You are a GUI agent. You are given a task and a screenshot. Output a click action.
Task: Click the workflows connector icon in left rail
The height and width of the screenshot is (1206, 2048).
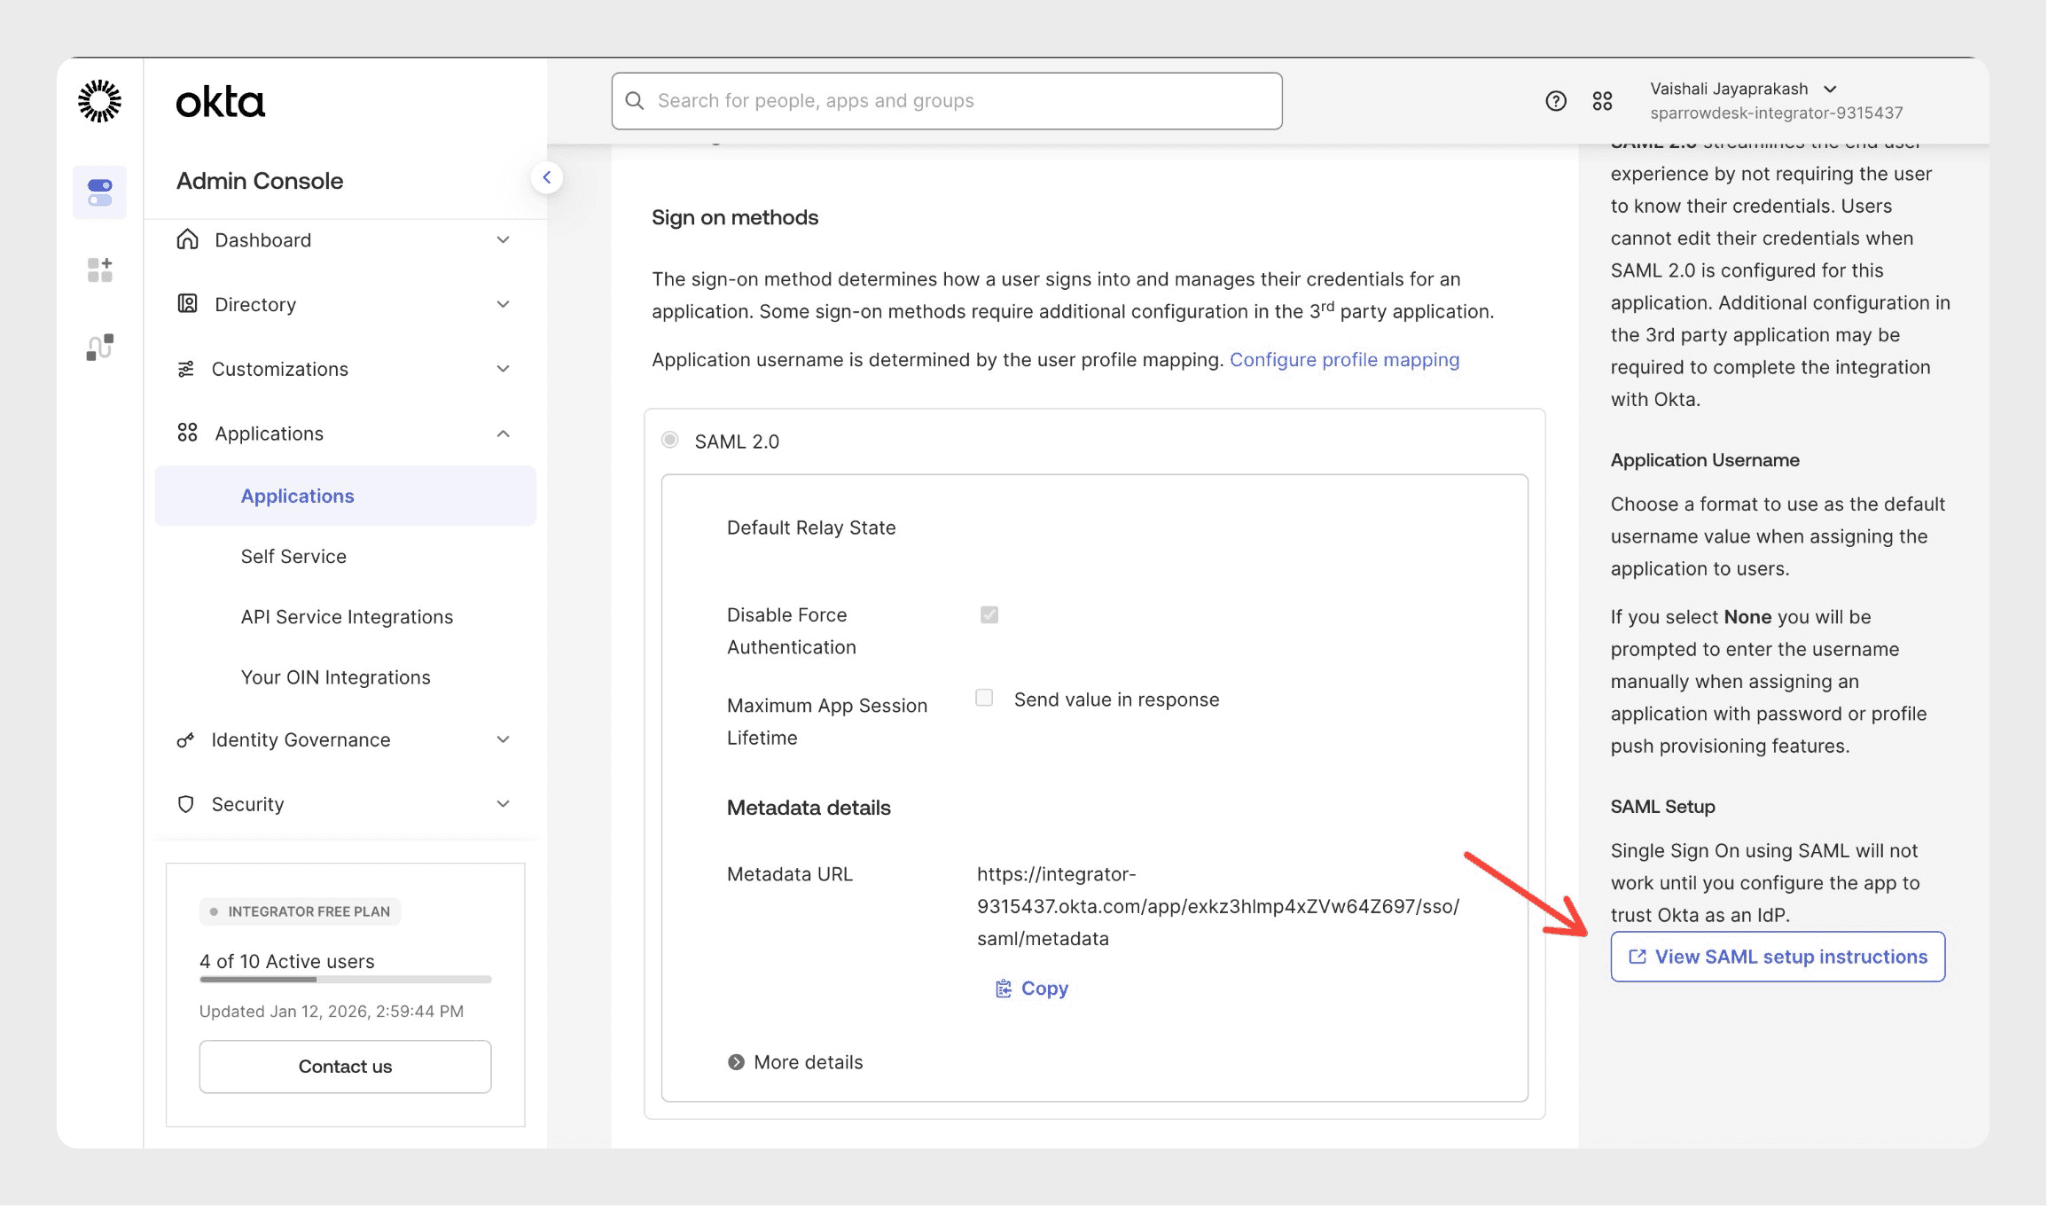point(100,347)
